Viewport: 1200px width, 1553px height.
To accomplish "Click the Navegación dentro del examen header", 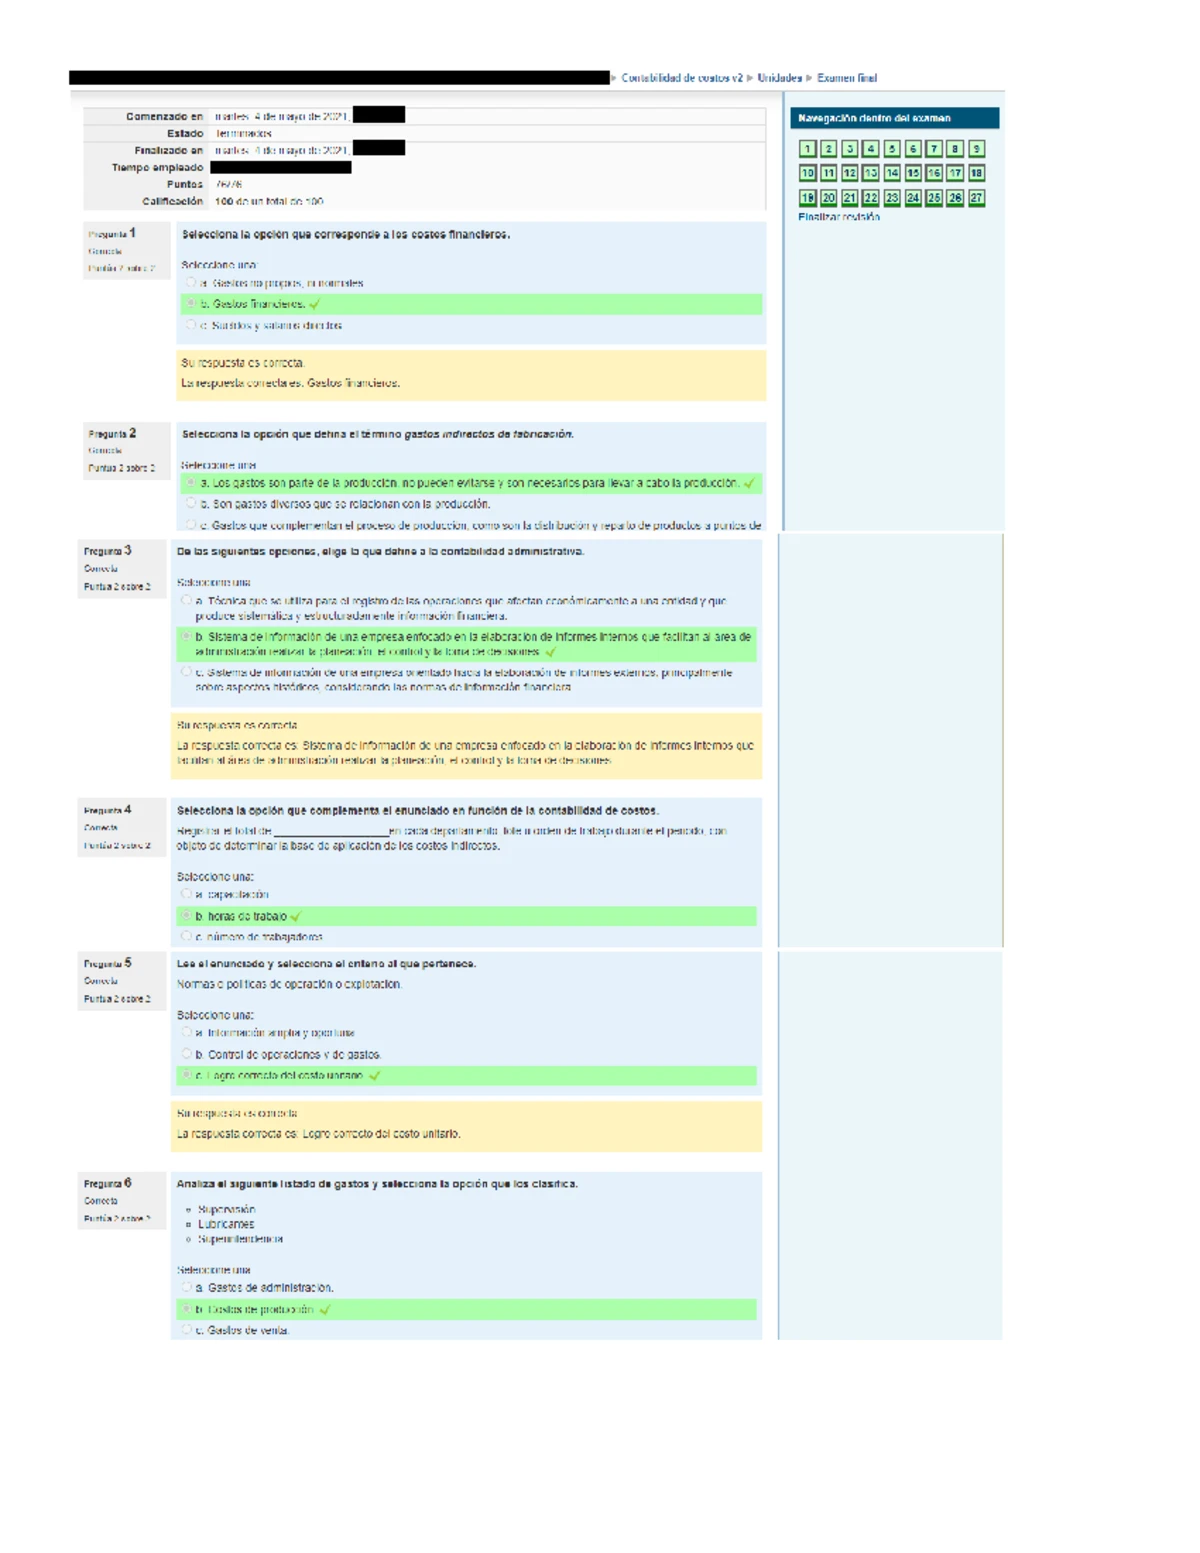I will (894, 118).
